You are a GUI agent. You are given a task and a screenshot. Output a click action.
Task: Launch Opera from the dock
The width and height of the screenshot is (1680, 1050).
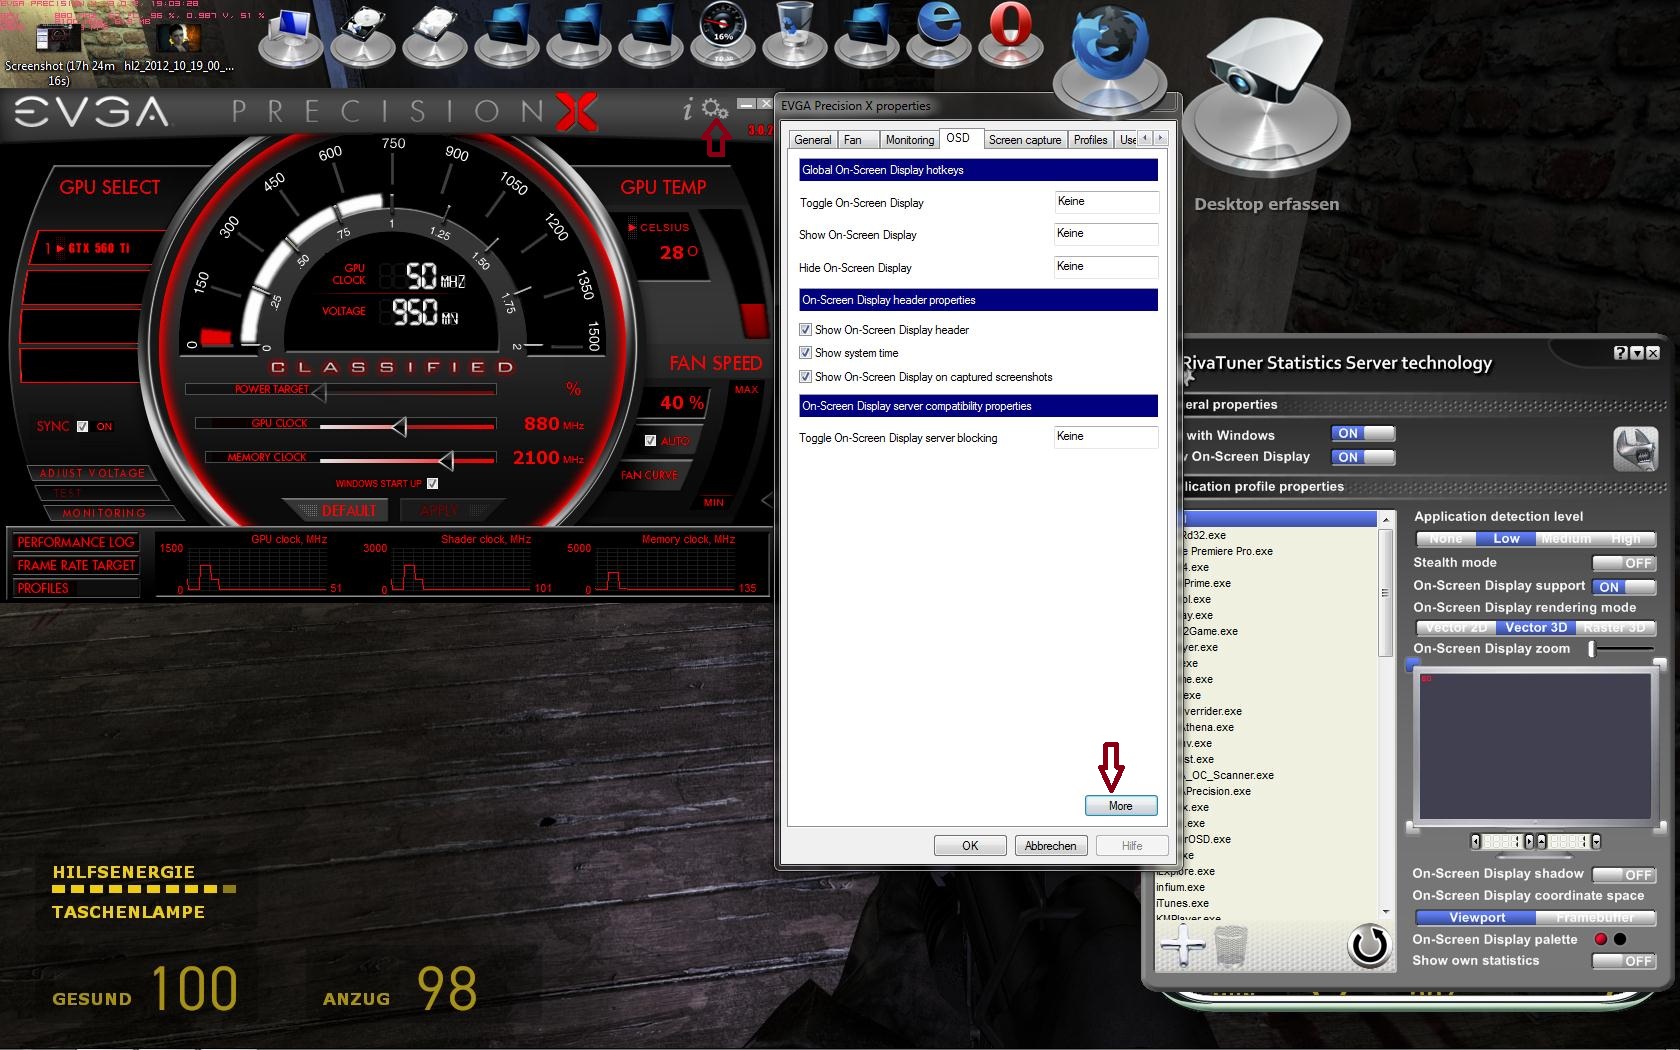pos(1011,35)
